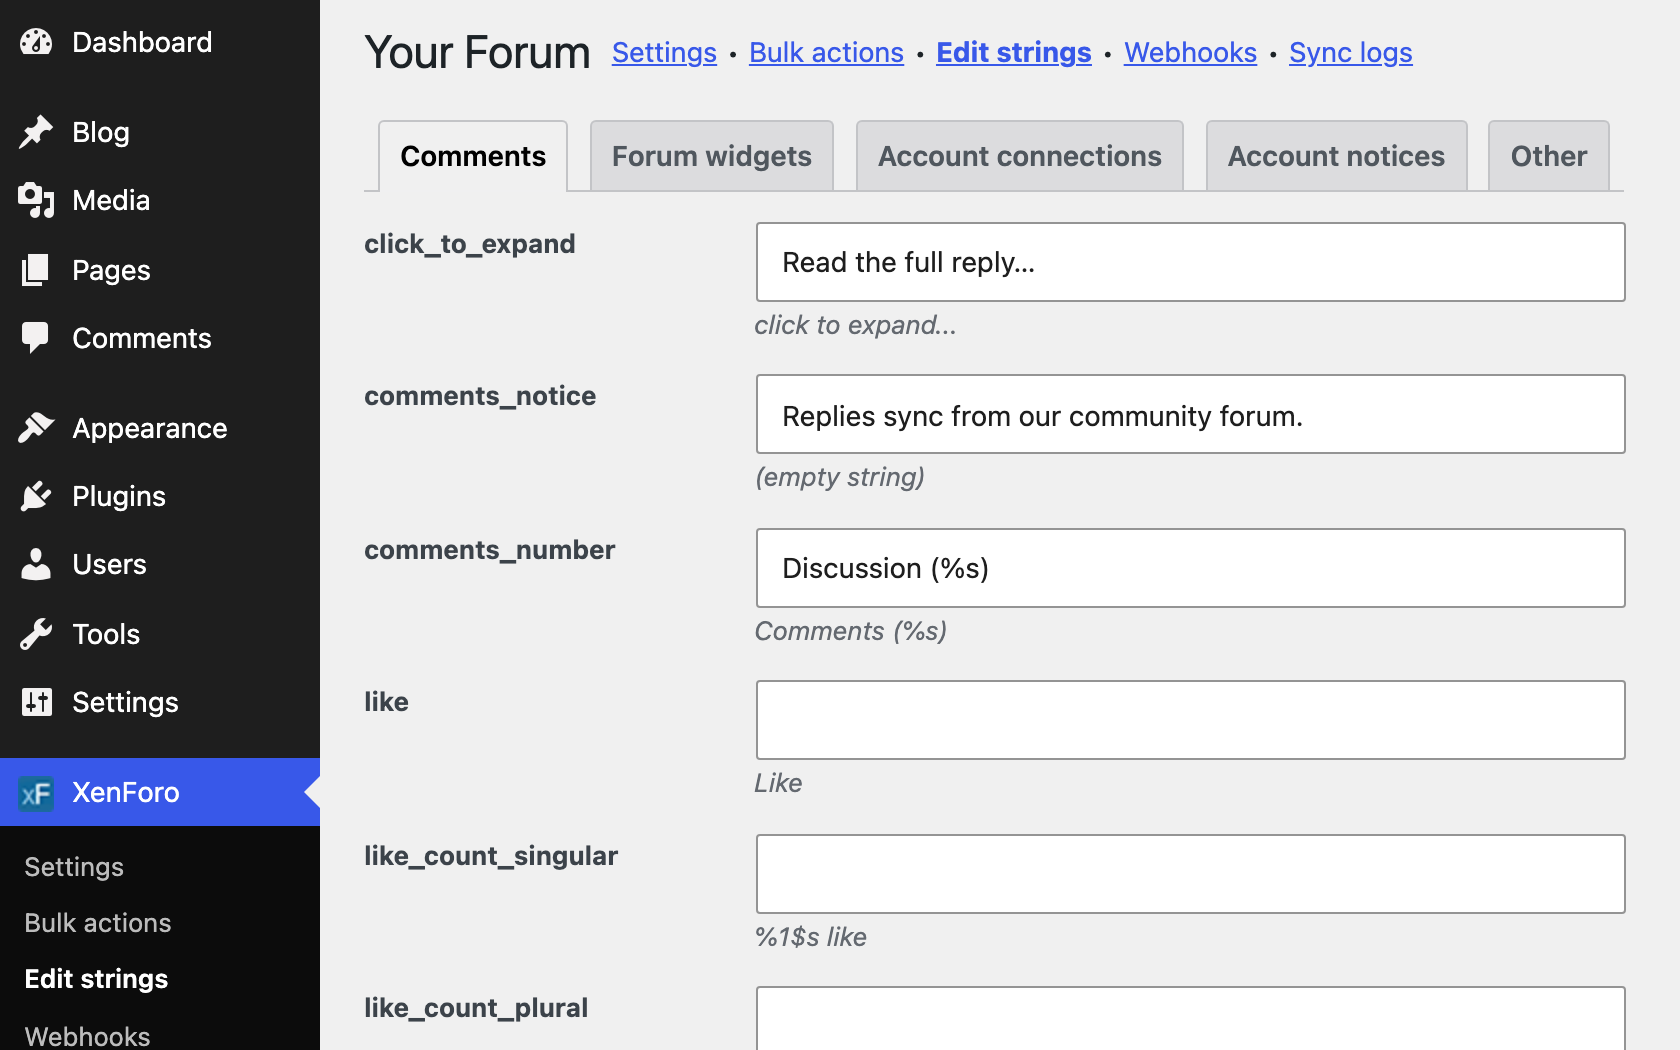Focus the click_to_expand text field
This screenshot has height=1050, width=1680.
(x=1190, y=262)
